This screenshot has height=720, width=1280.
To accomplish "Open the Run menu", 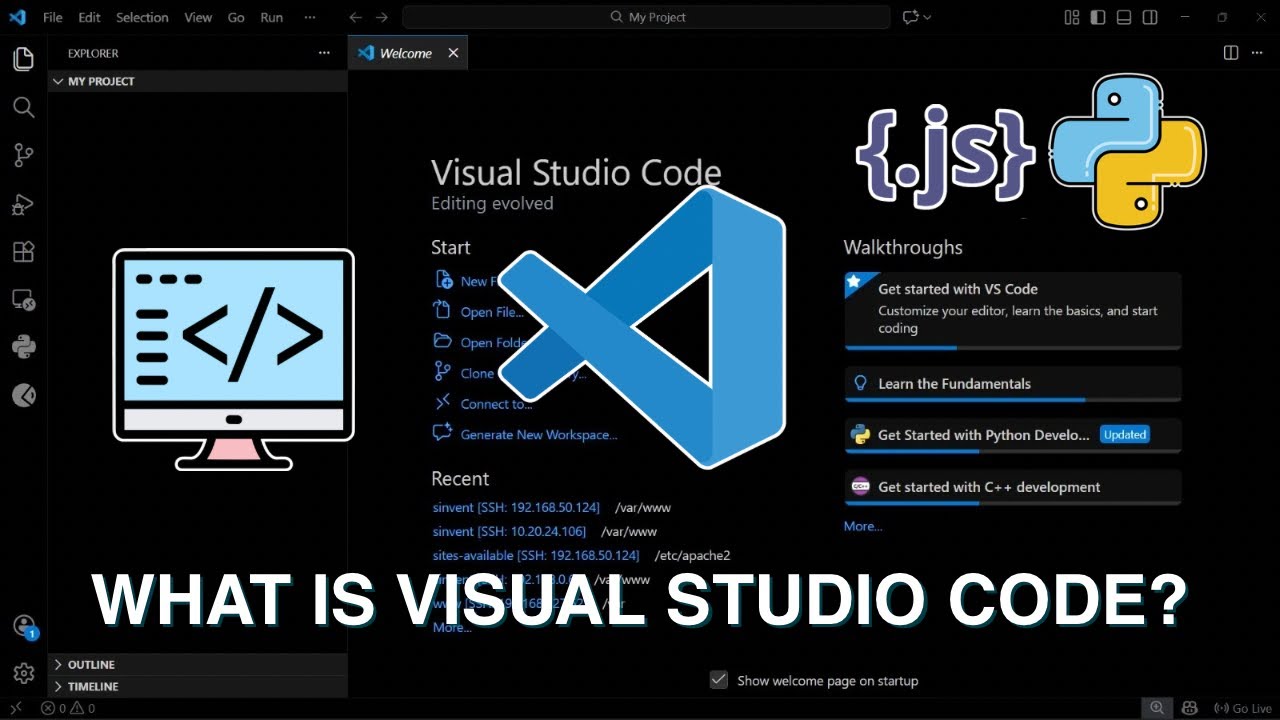I will (x=271, y=17).
